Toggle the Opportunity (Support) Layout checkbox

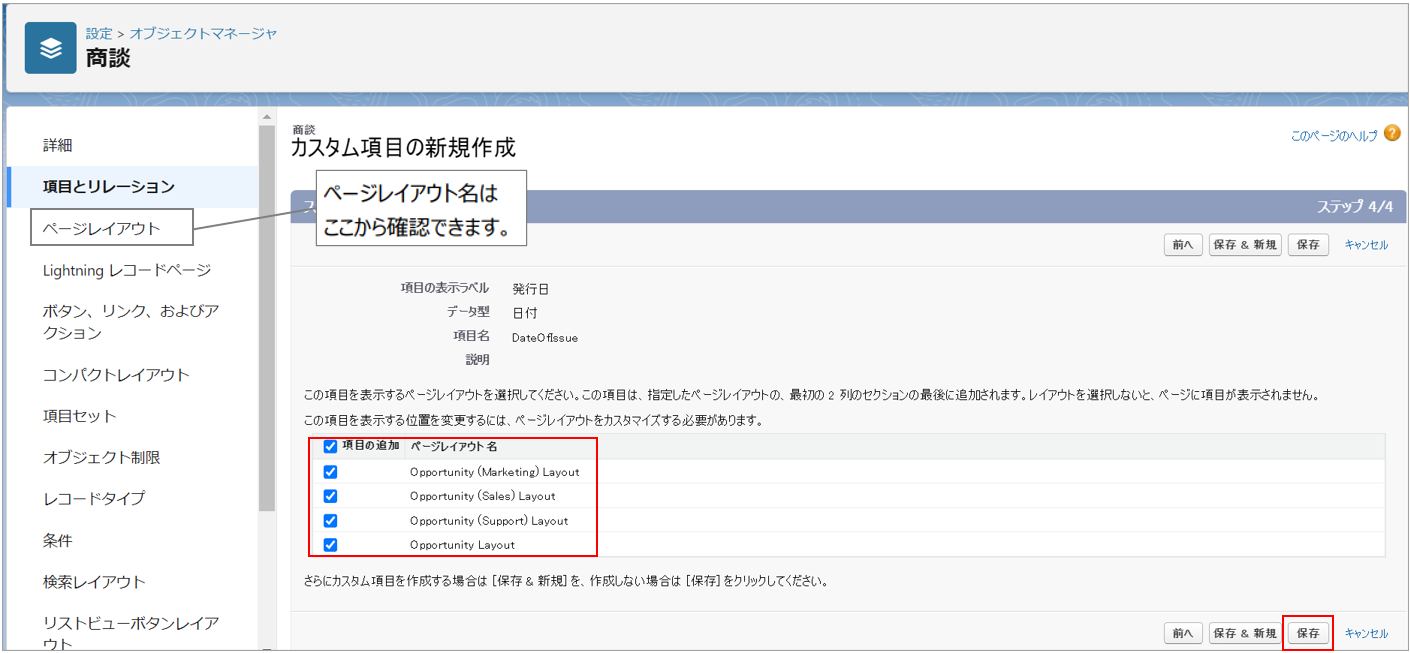331,520
